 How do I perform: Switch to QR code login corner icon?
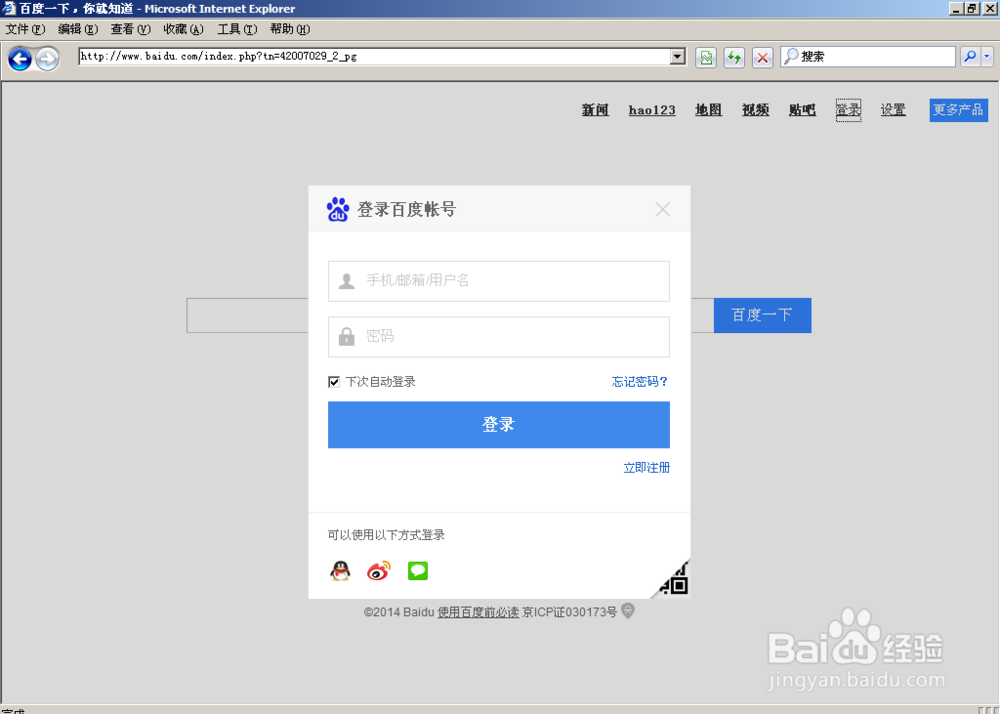click(x=675, y=581)
